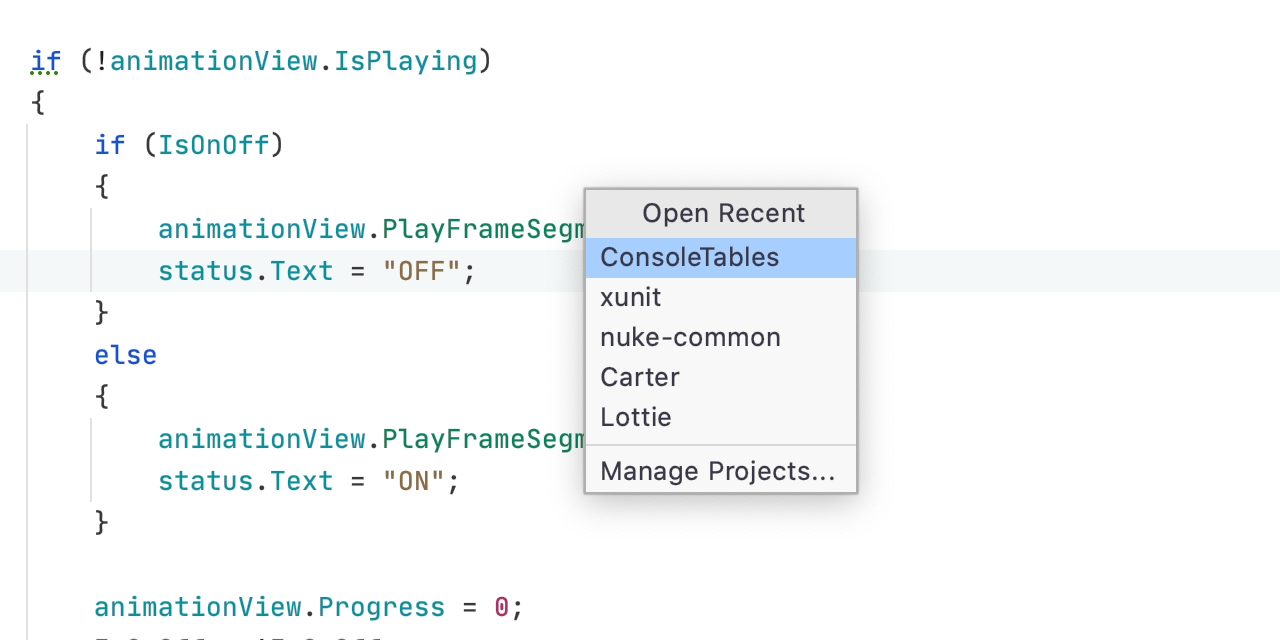This screenshot has height=640, width=1280.
Task: Click the IsPlaying property in the code
Action: pyautogui.click(x=405, y=61)
